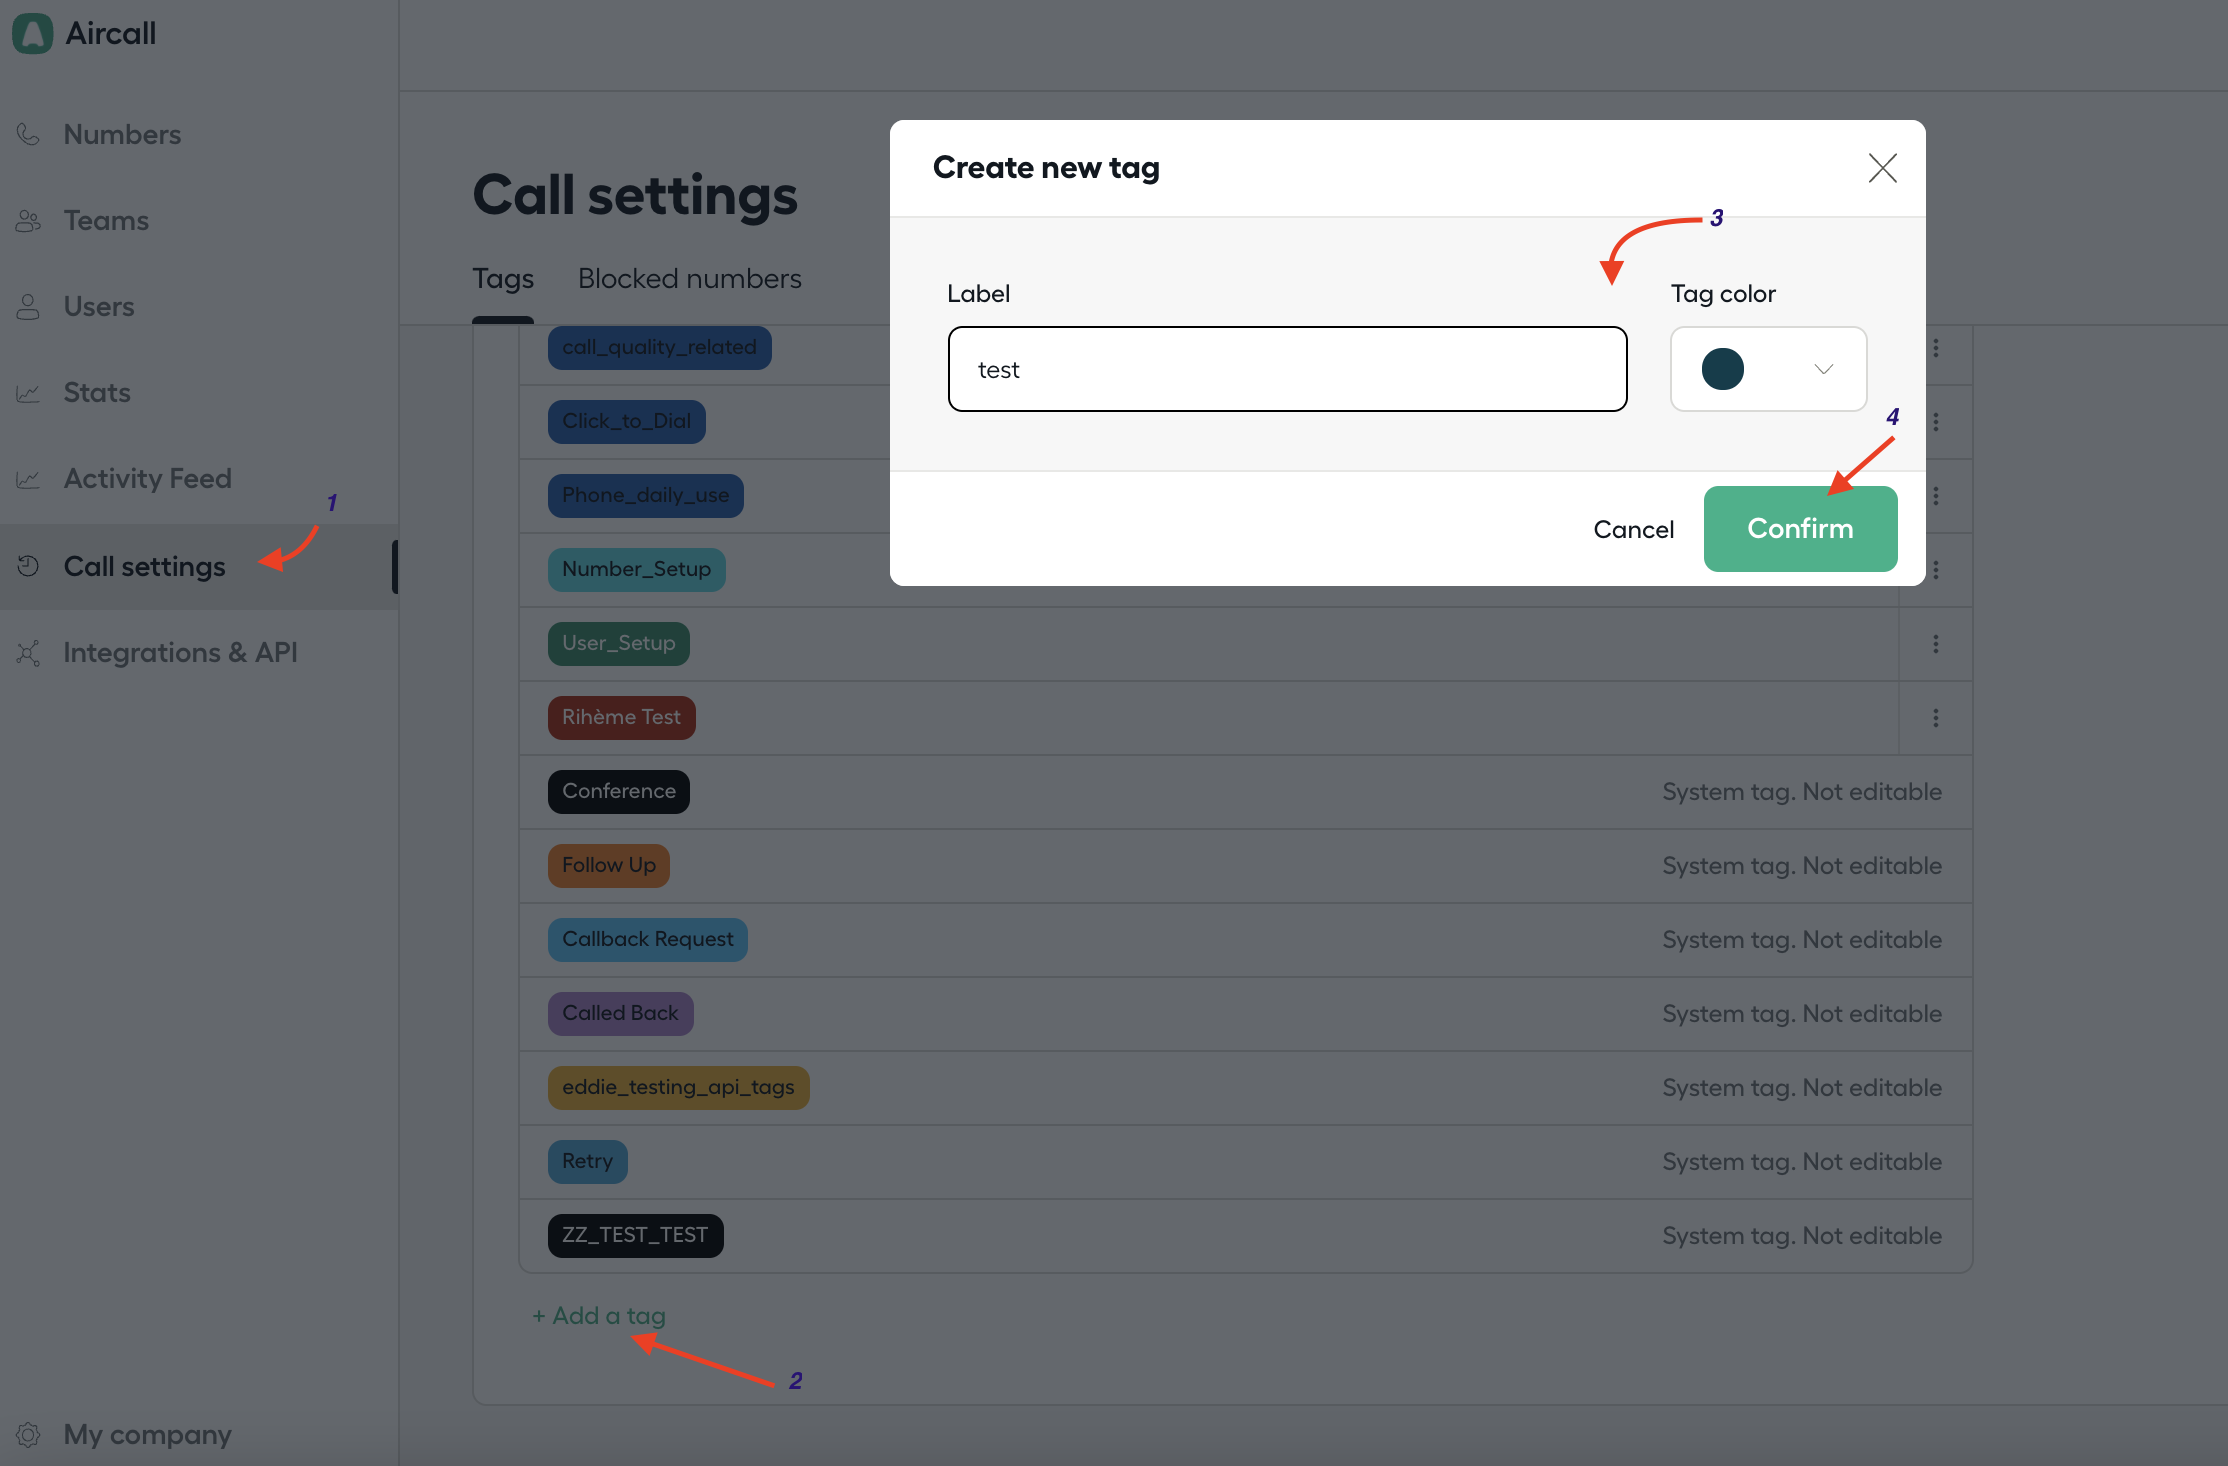Open options menu for Click_to_Dial tag
The image size is (2228, 1466).
[1936, 422]
